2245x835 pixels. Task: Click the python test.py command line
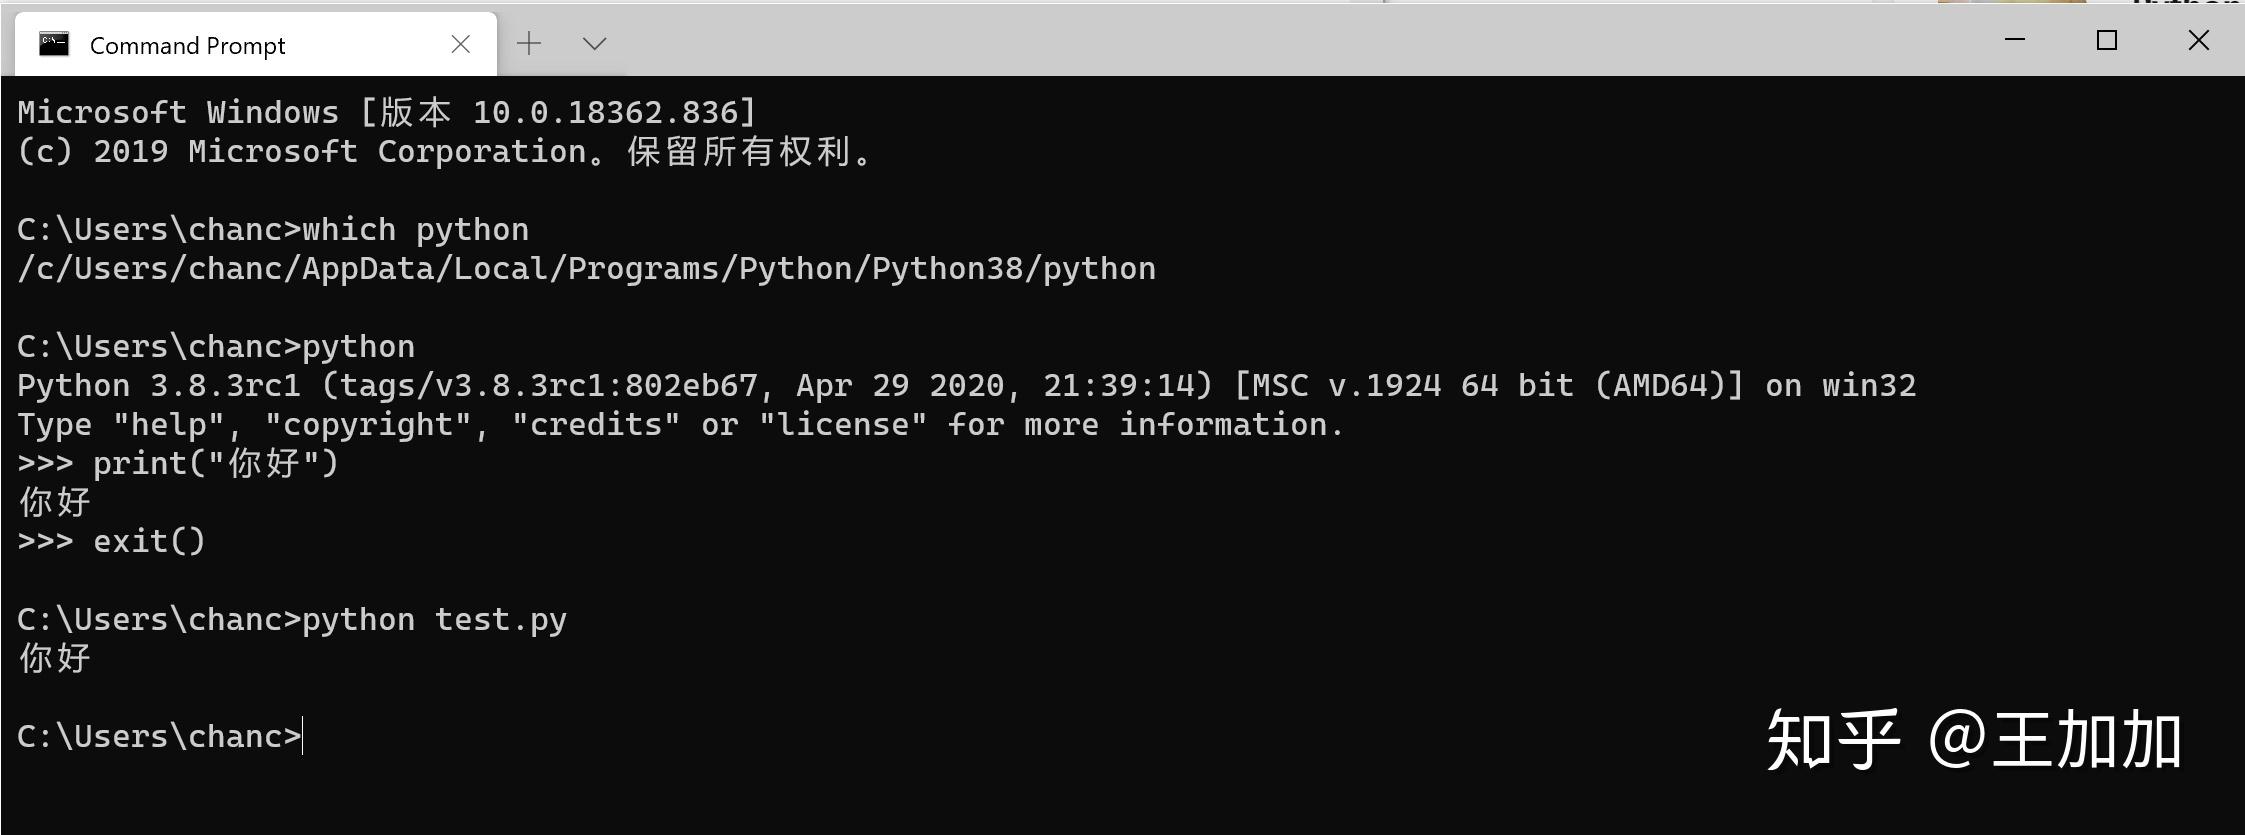[290, 618]
